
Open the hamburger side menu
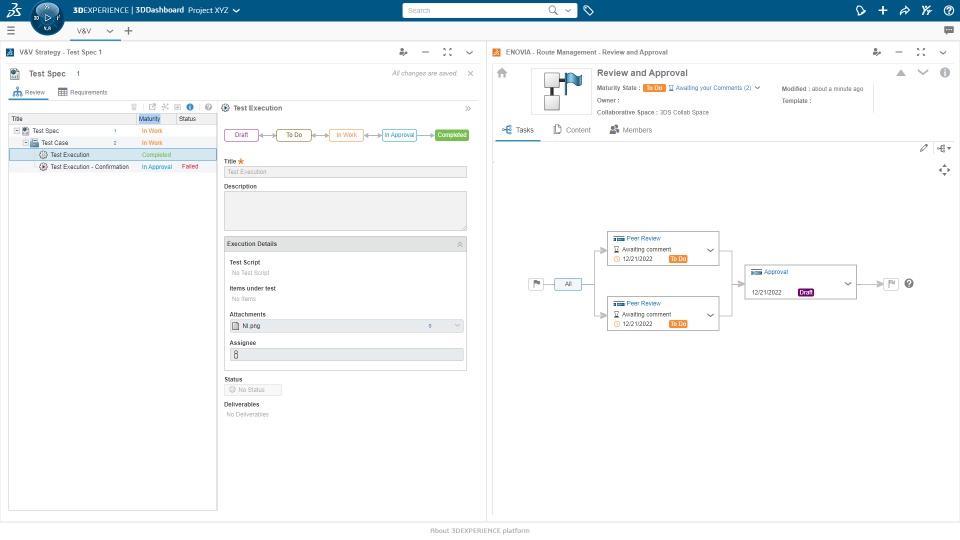click(10, 31)
